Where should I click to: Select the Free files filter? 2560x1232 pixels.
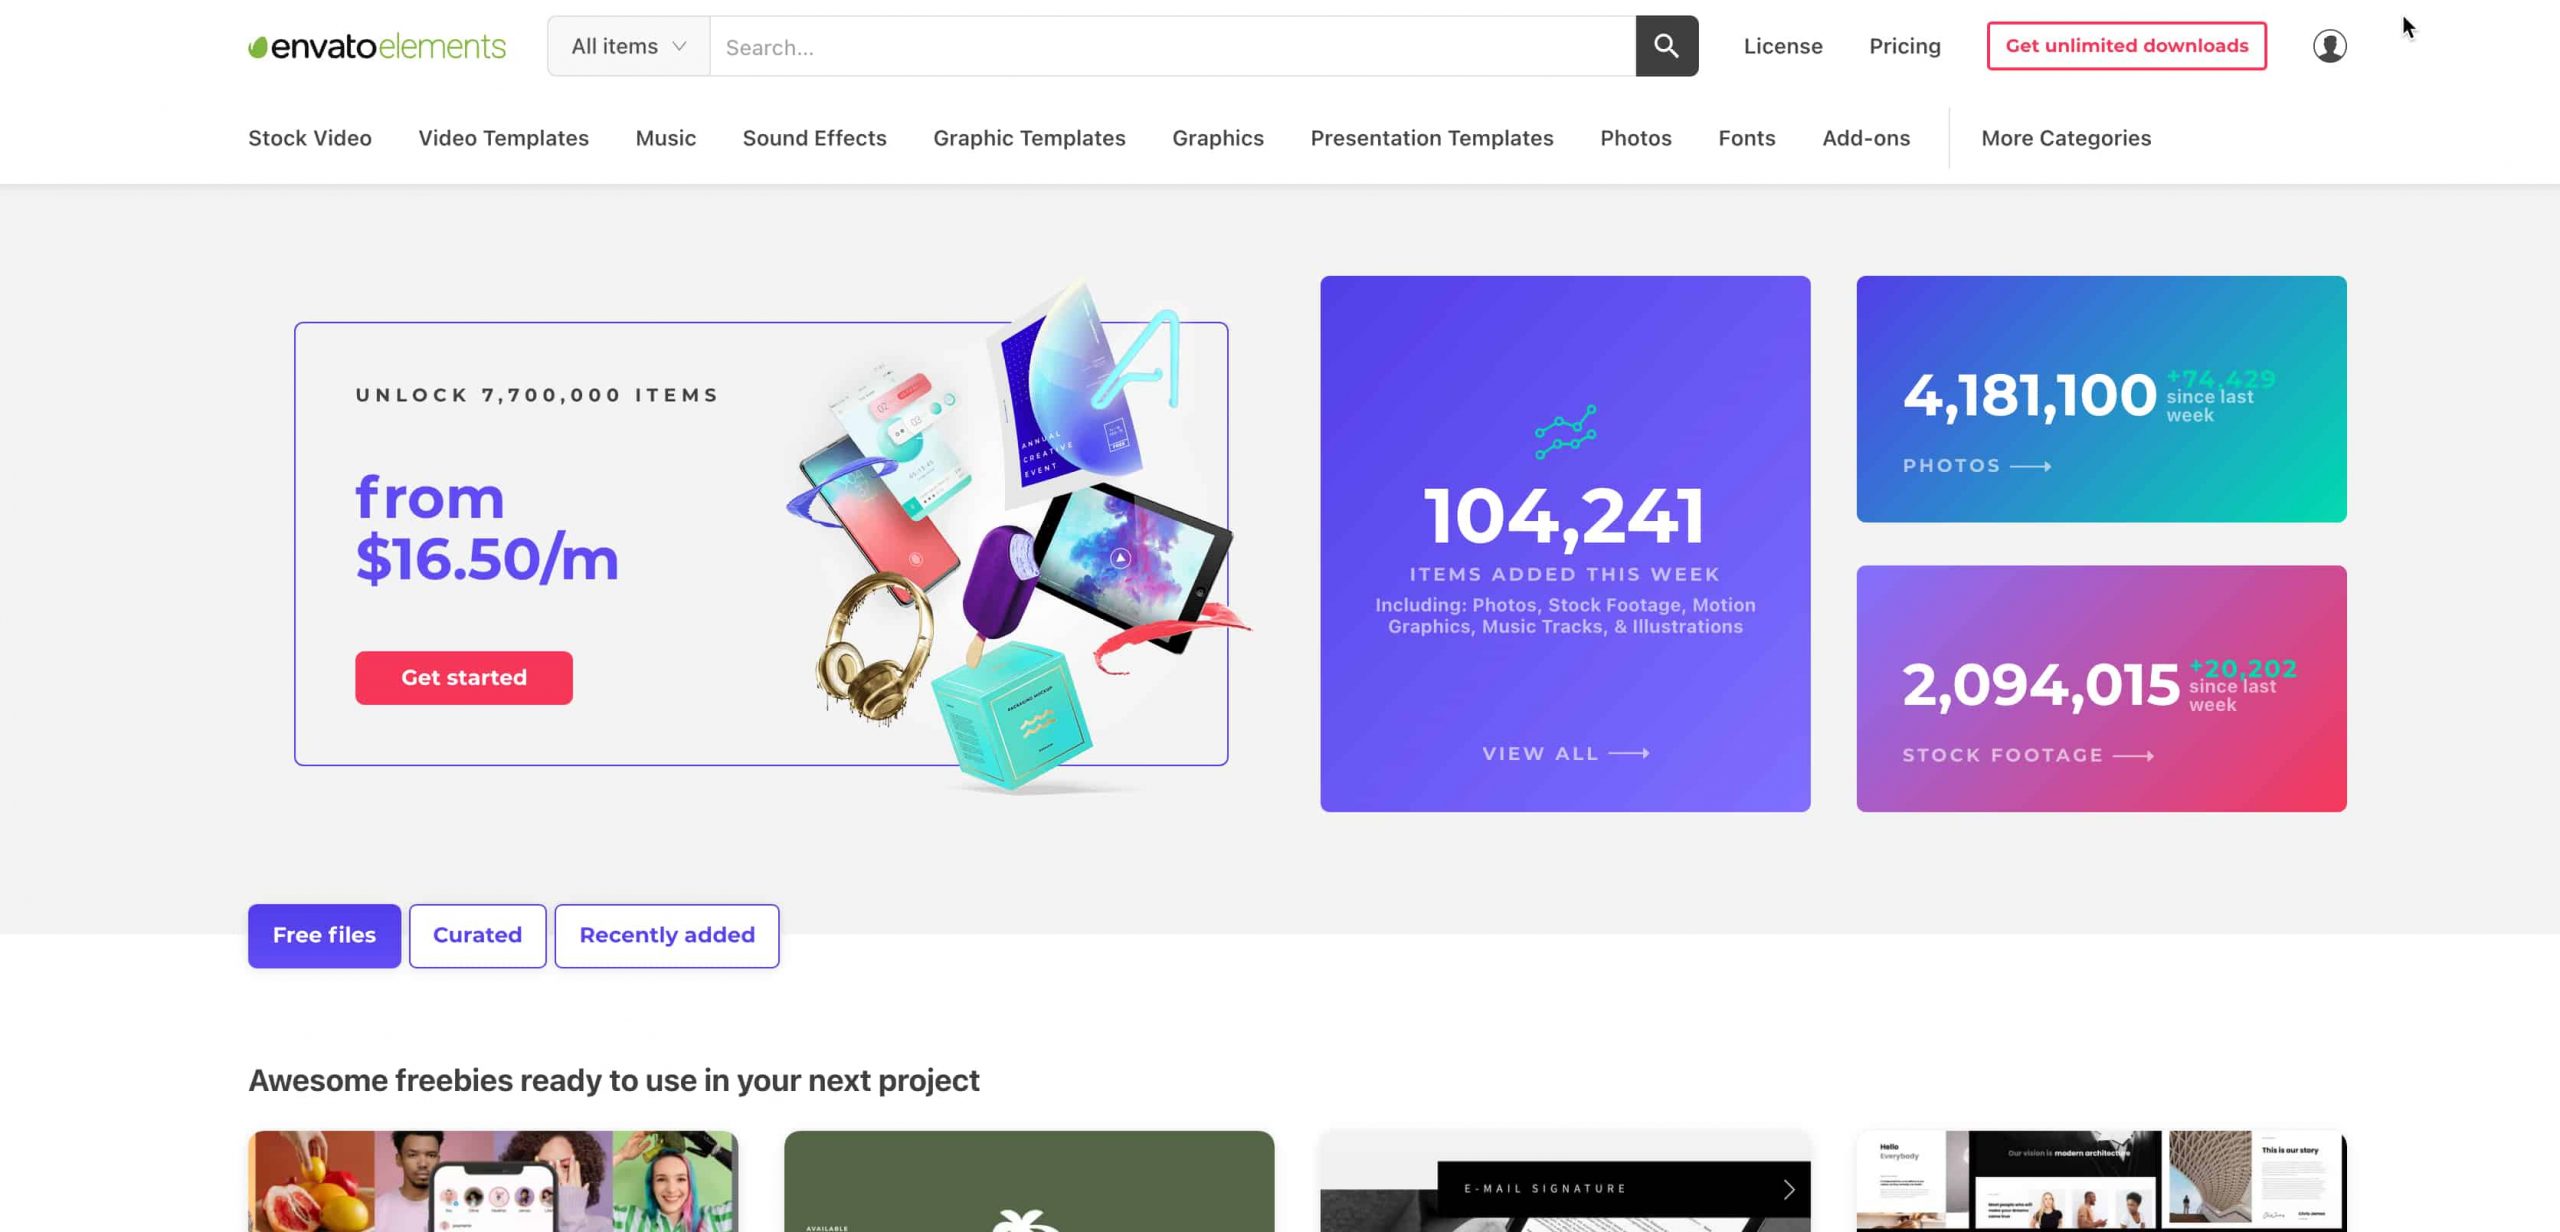click(x=324, y=935)
